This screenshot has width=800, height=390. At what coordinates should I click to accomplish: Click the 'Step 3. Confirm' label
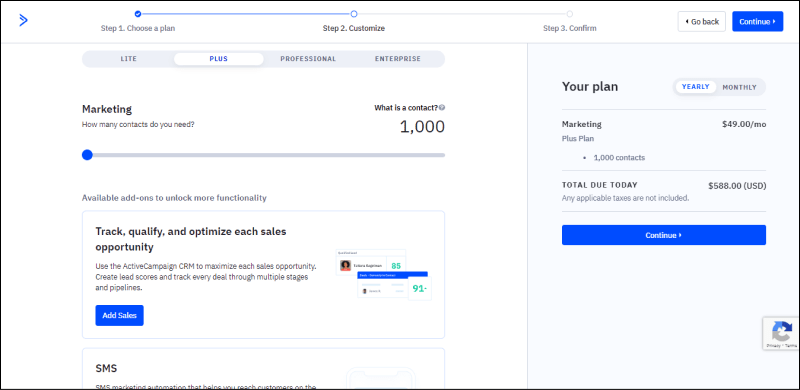pos(569,28)
